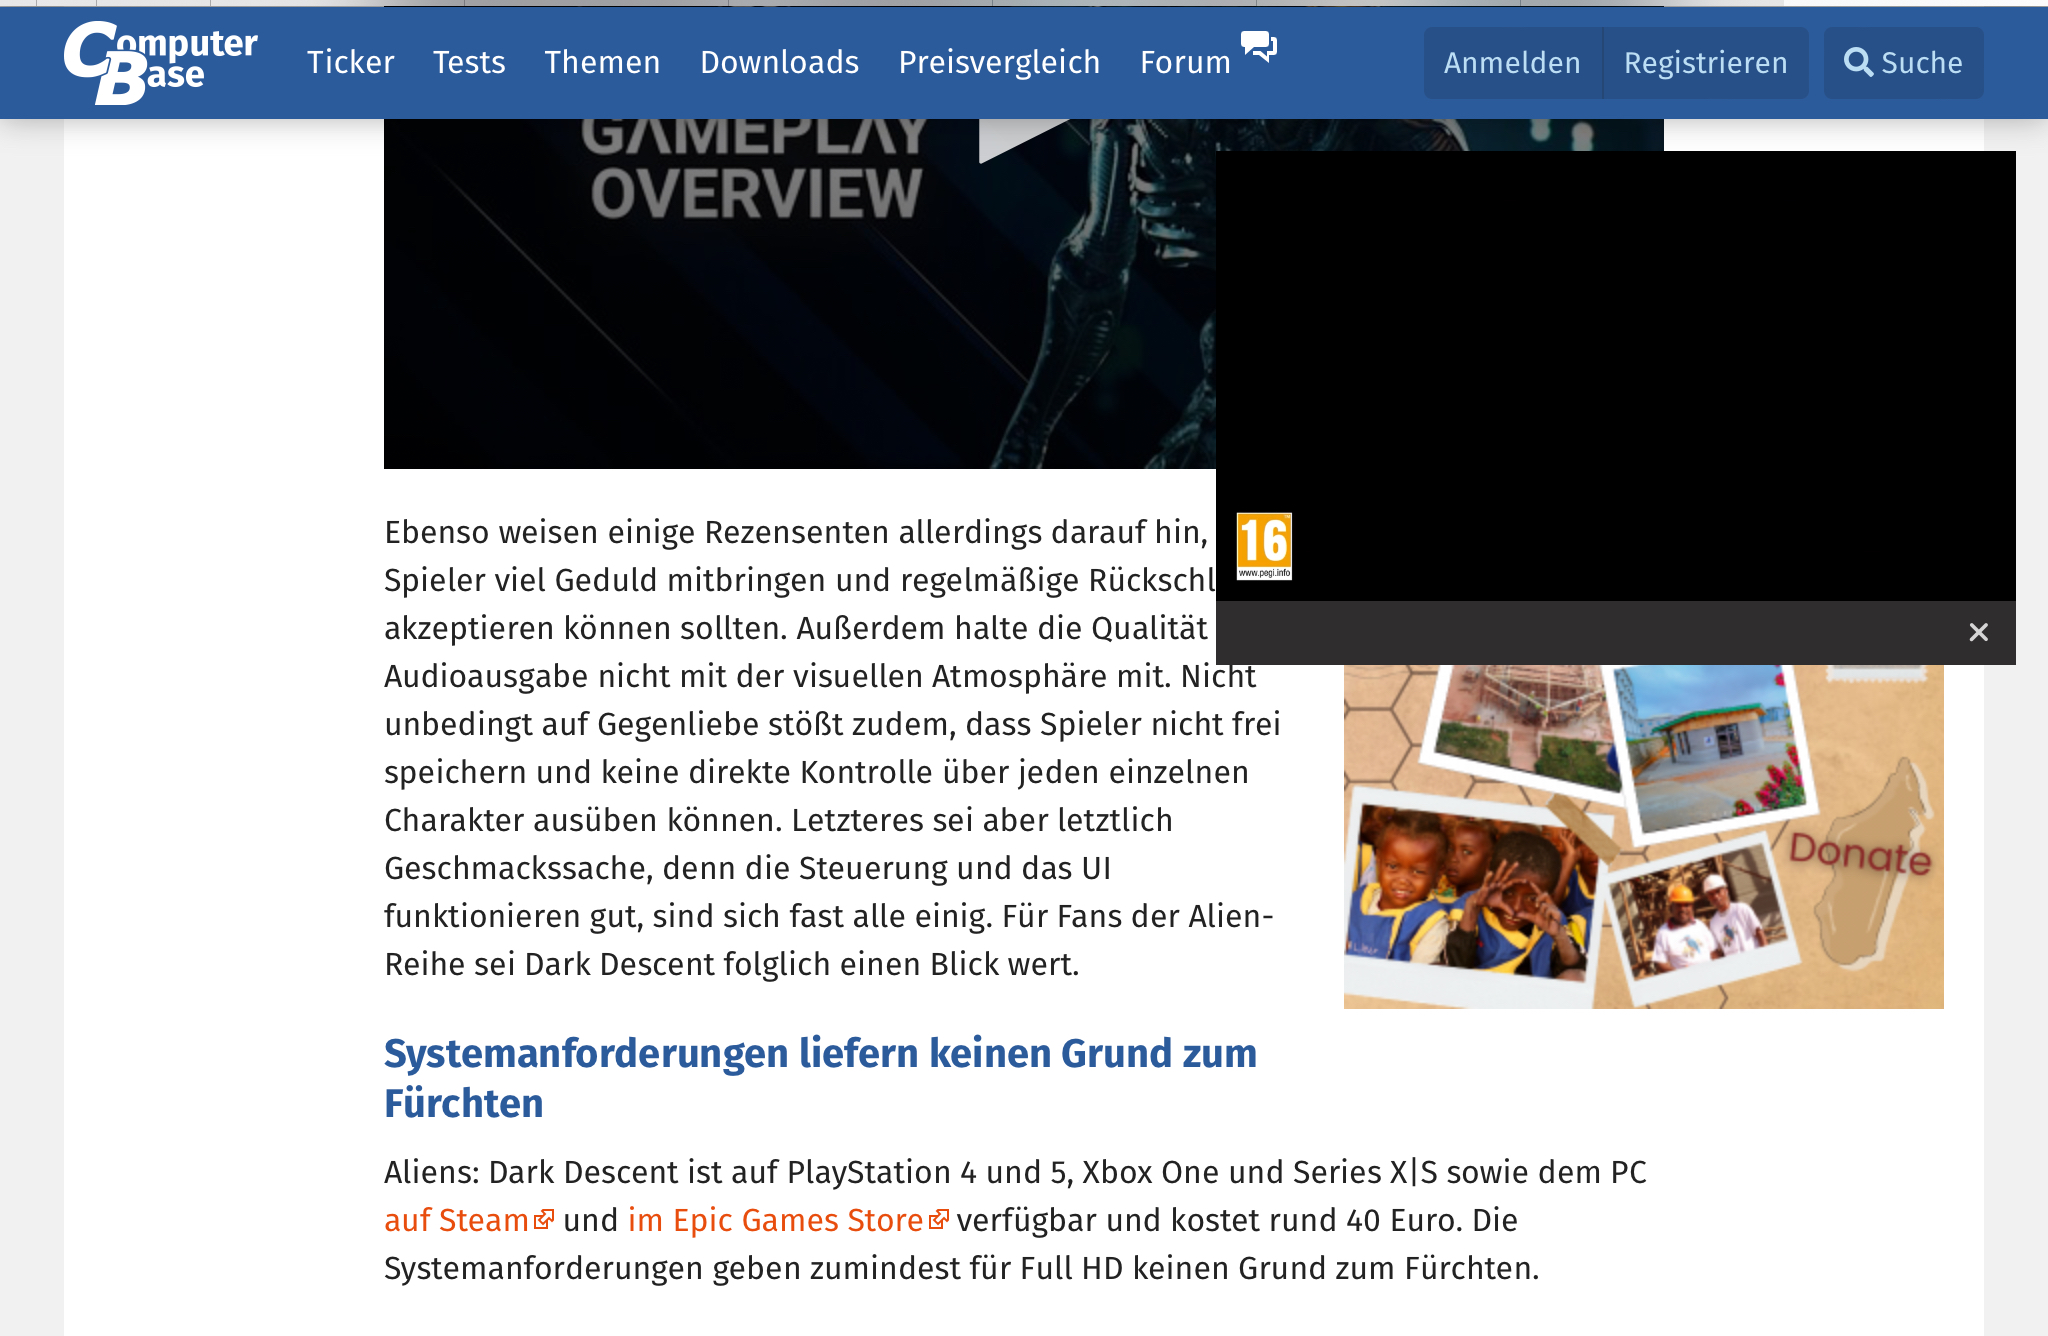Viewport: 2048px width, 1336px height.
Task: Click the Forum speech bubbles icon
Action: (1258, 46)
